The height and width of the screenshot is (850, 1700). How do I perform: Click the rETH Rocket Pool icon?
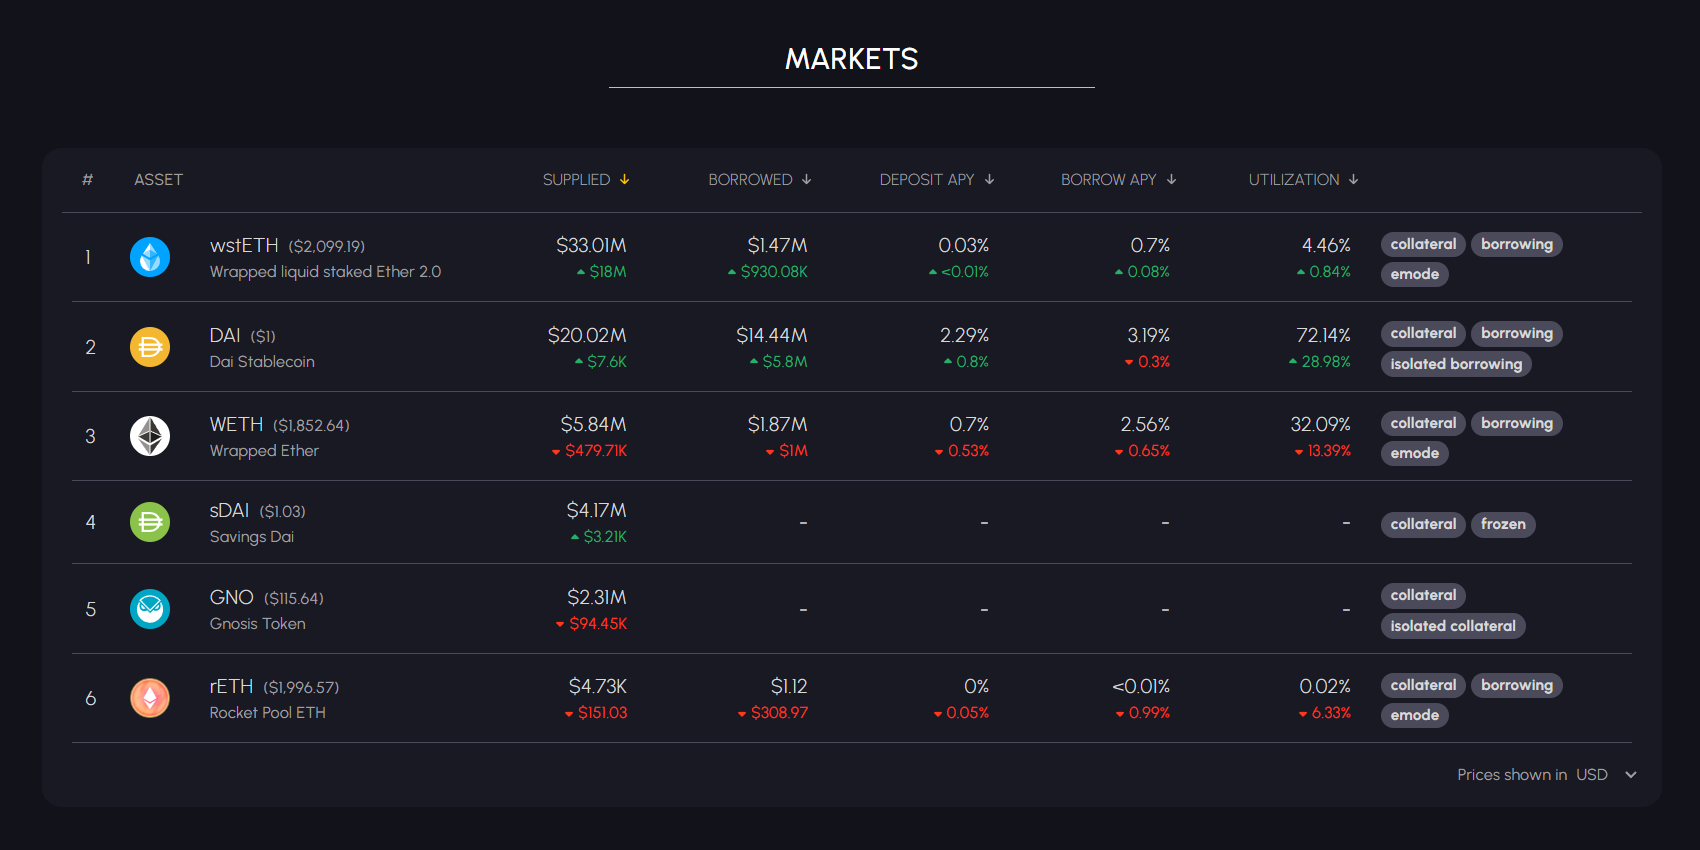[x=150, y=698]
